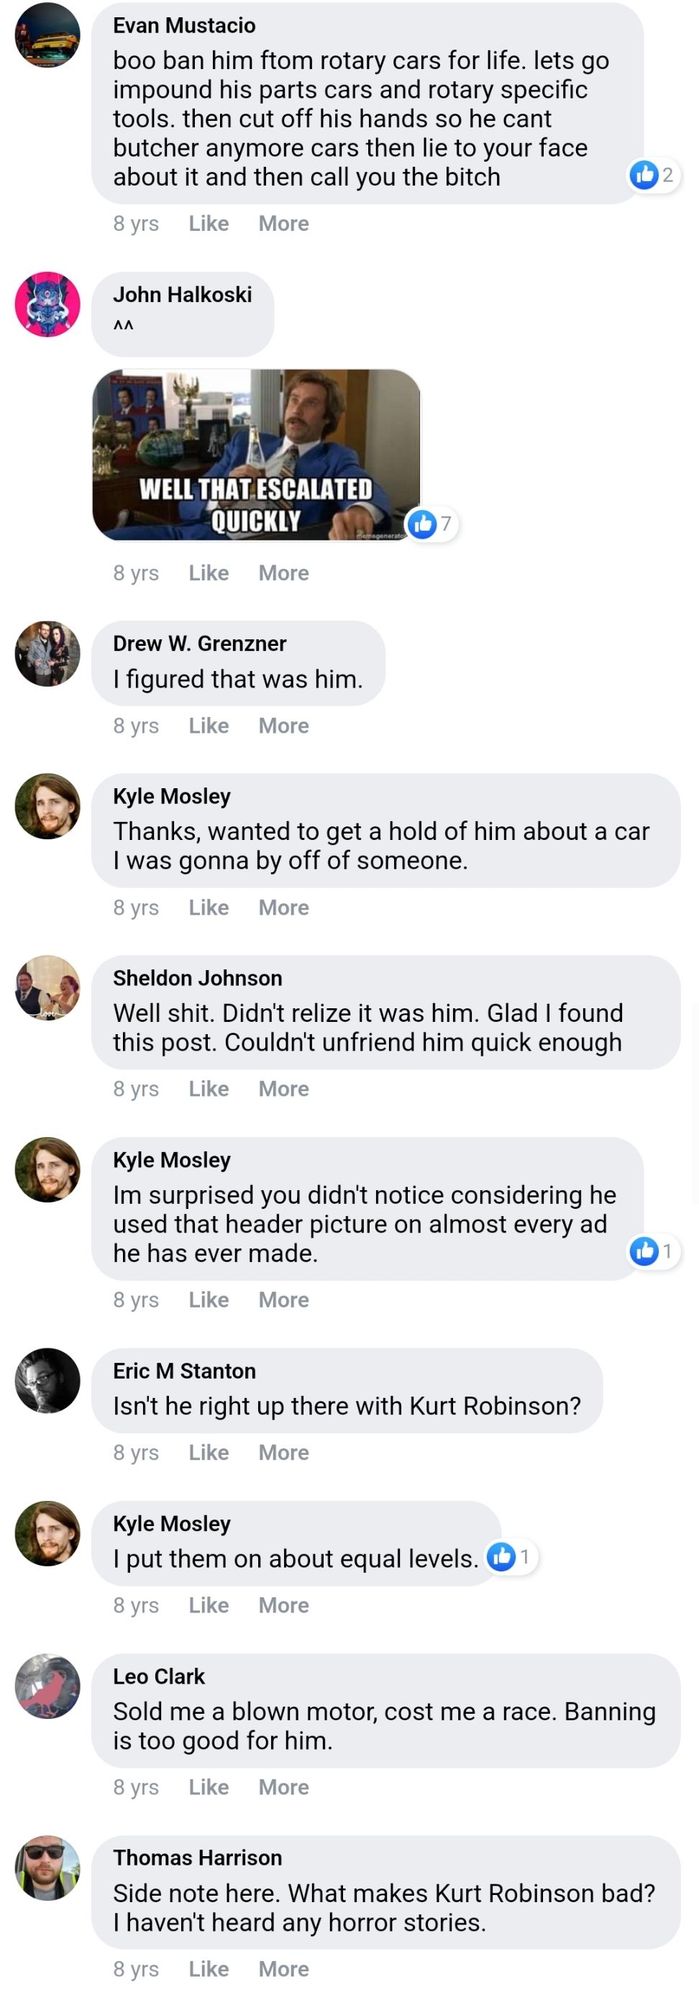Image resolution: width=699 pixels, height=2000 pixels.
Task: Tap Sheldon Johnson's profile picture
Action: tap(47, 988)
